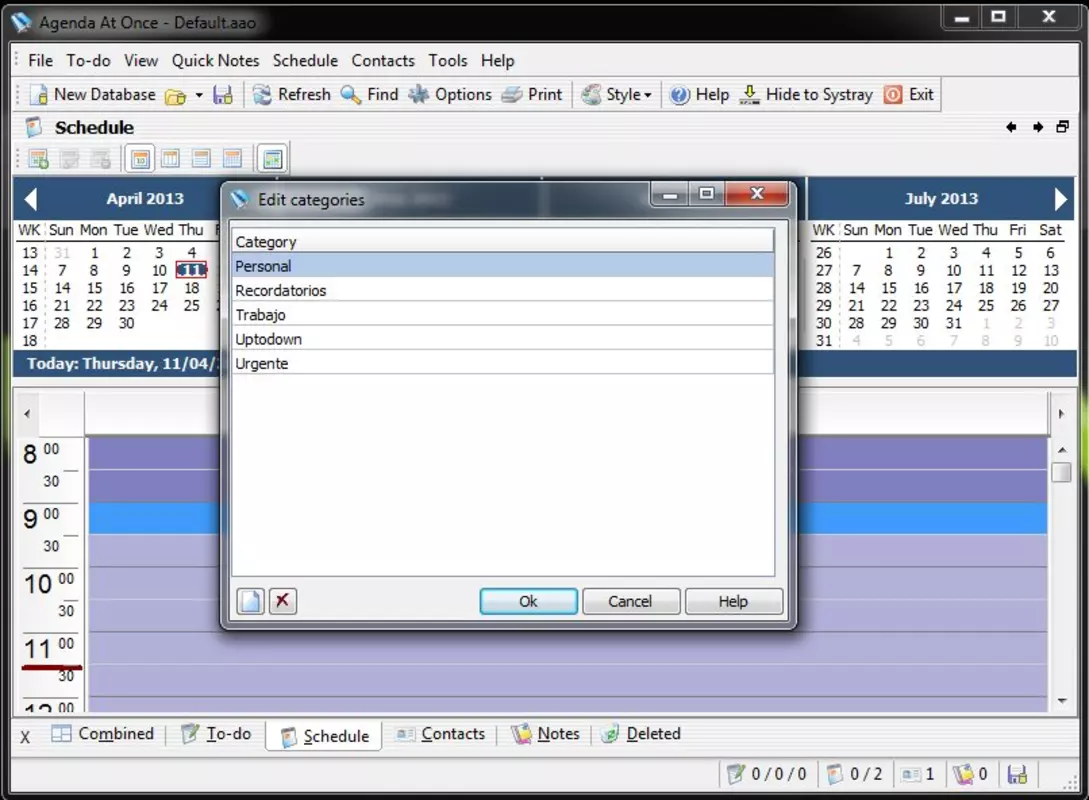Open the Deleted bottom tab
The height and width of the screenshot is (800, 1089).
[x=640, y=734]
